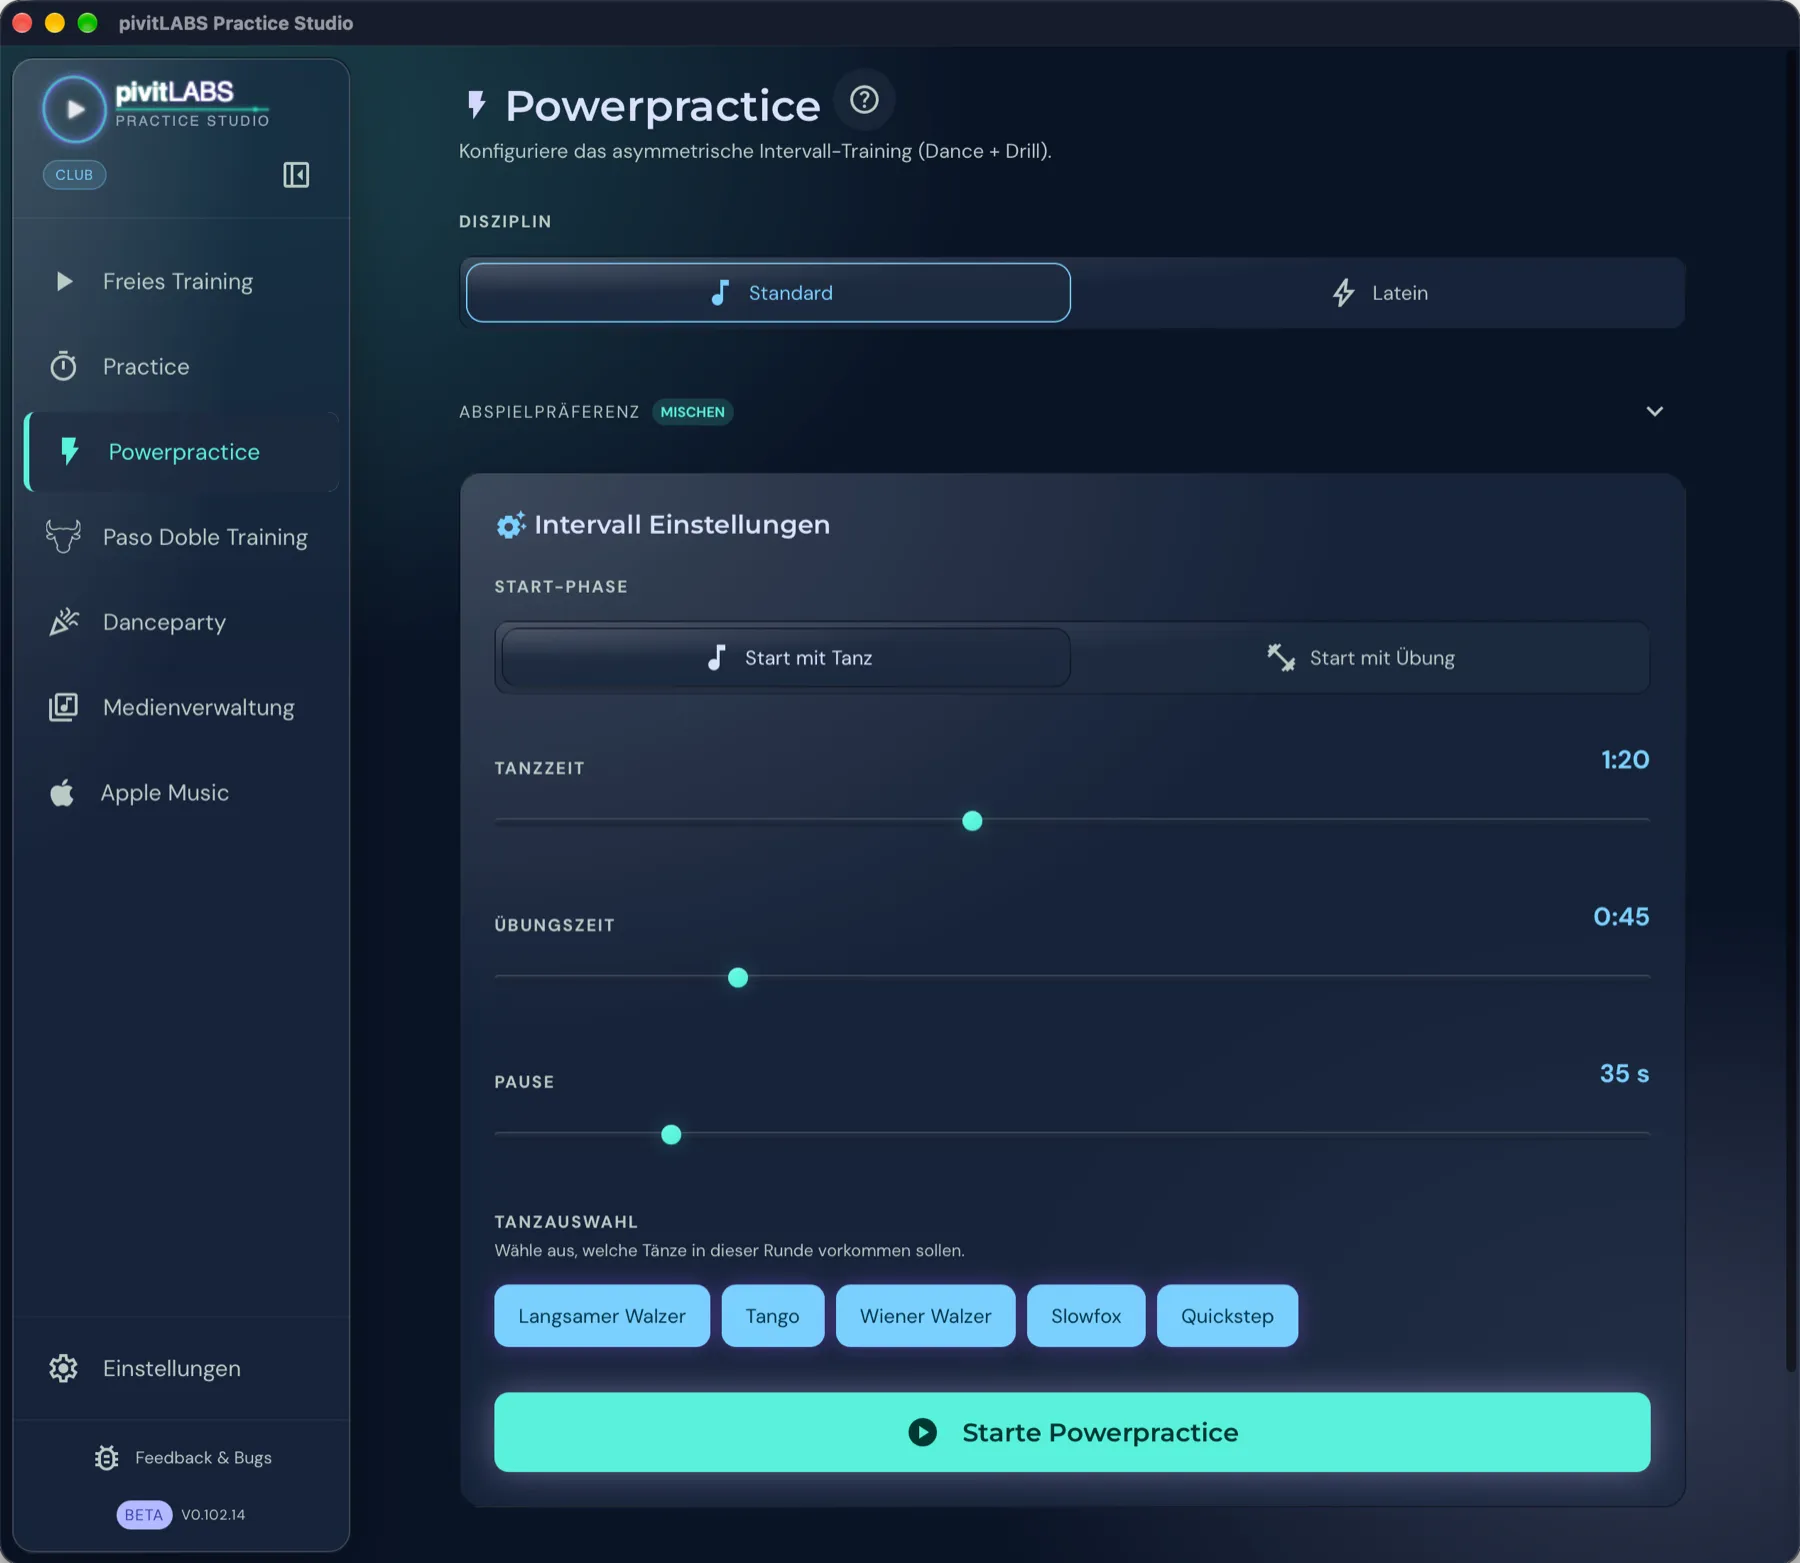
Task: Select the Standard discipline
Action: (x=768, y=293)
